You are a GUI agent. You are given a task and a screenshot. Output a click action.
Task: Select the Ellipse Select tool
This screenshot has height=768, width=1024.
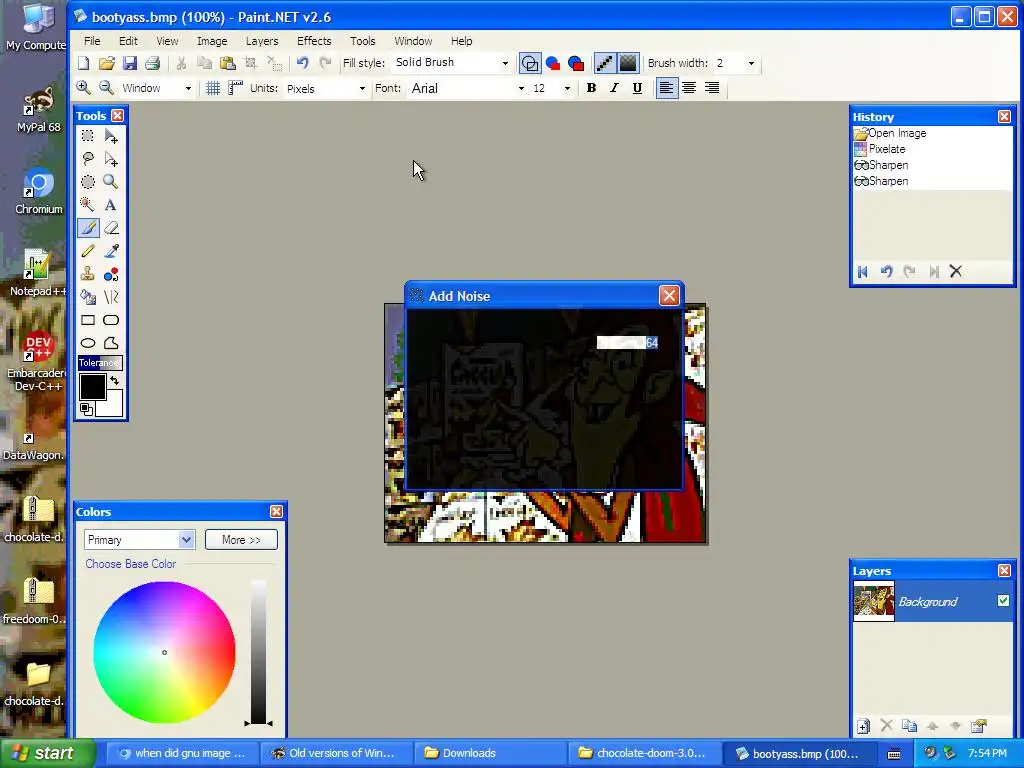pos(88,182)
